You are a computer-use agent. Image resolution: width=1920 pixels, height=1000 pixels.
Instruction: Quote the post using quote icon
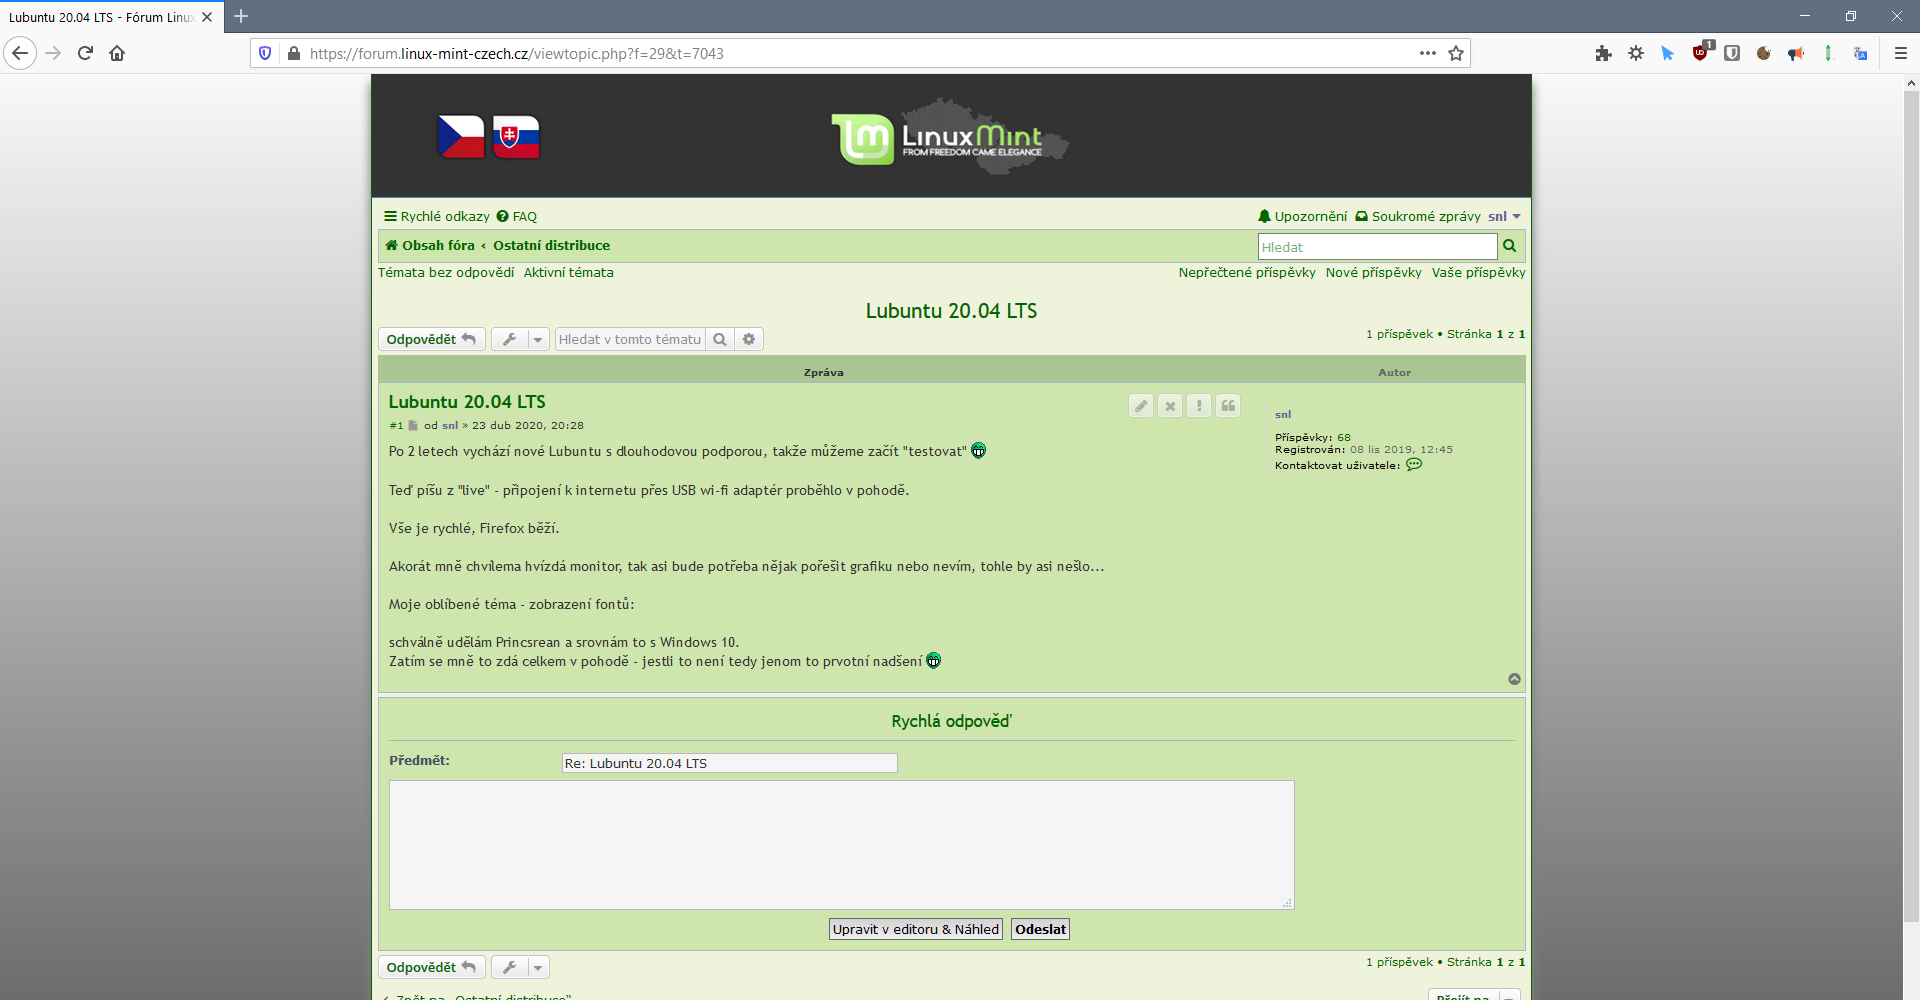pyautogui.click(x=1228, y=406)
